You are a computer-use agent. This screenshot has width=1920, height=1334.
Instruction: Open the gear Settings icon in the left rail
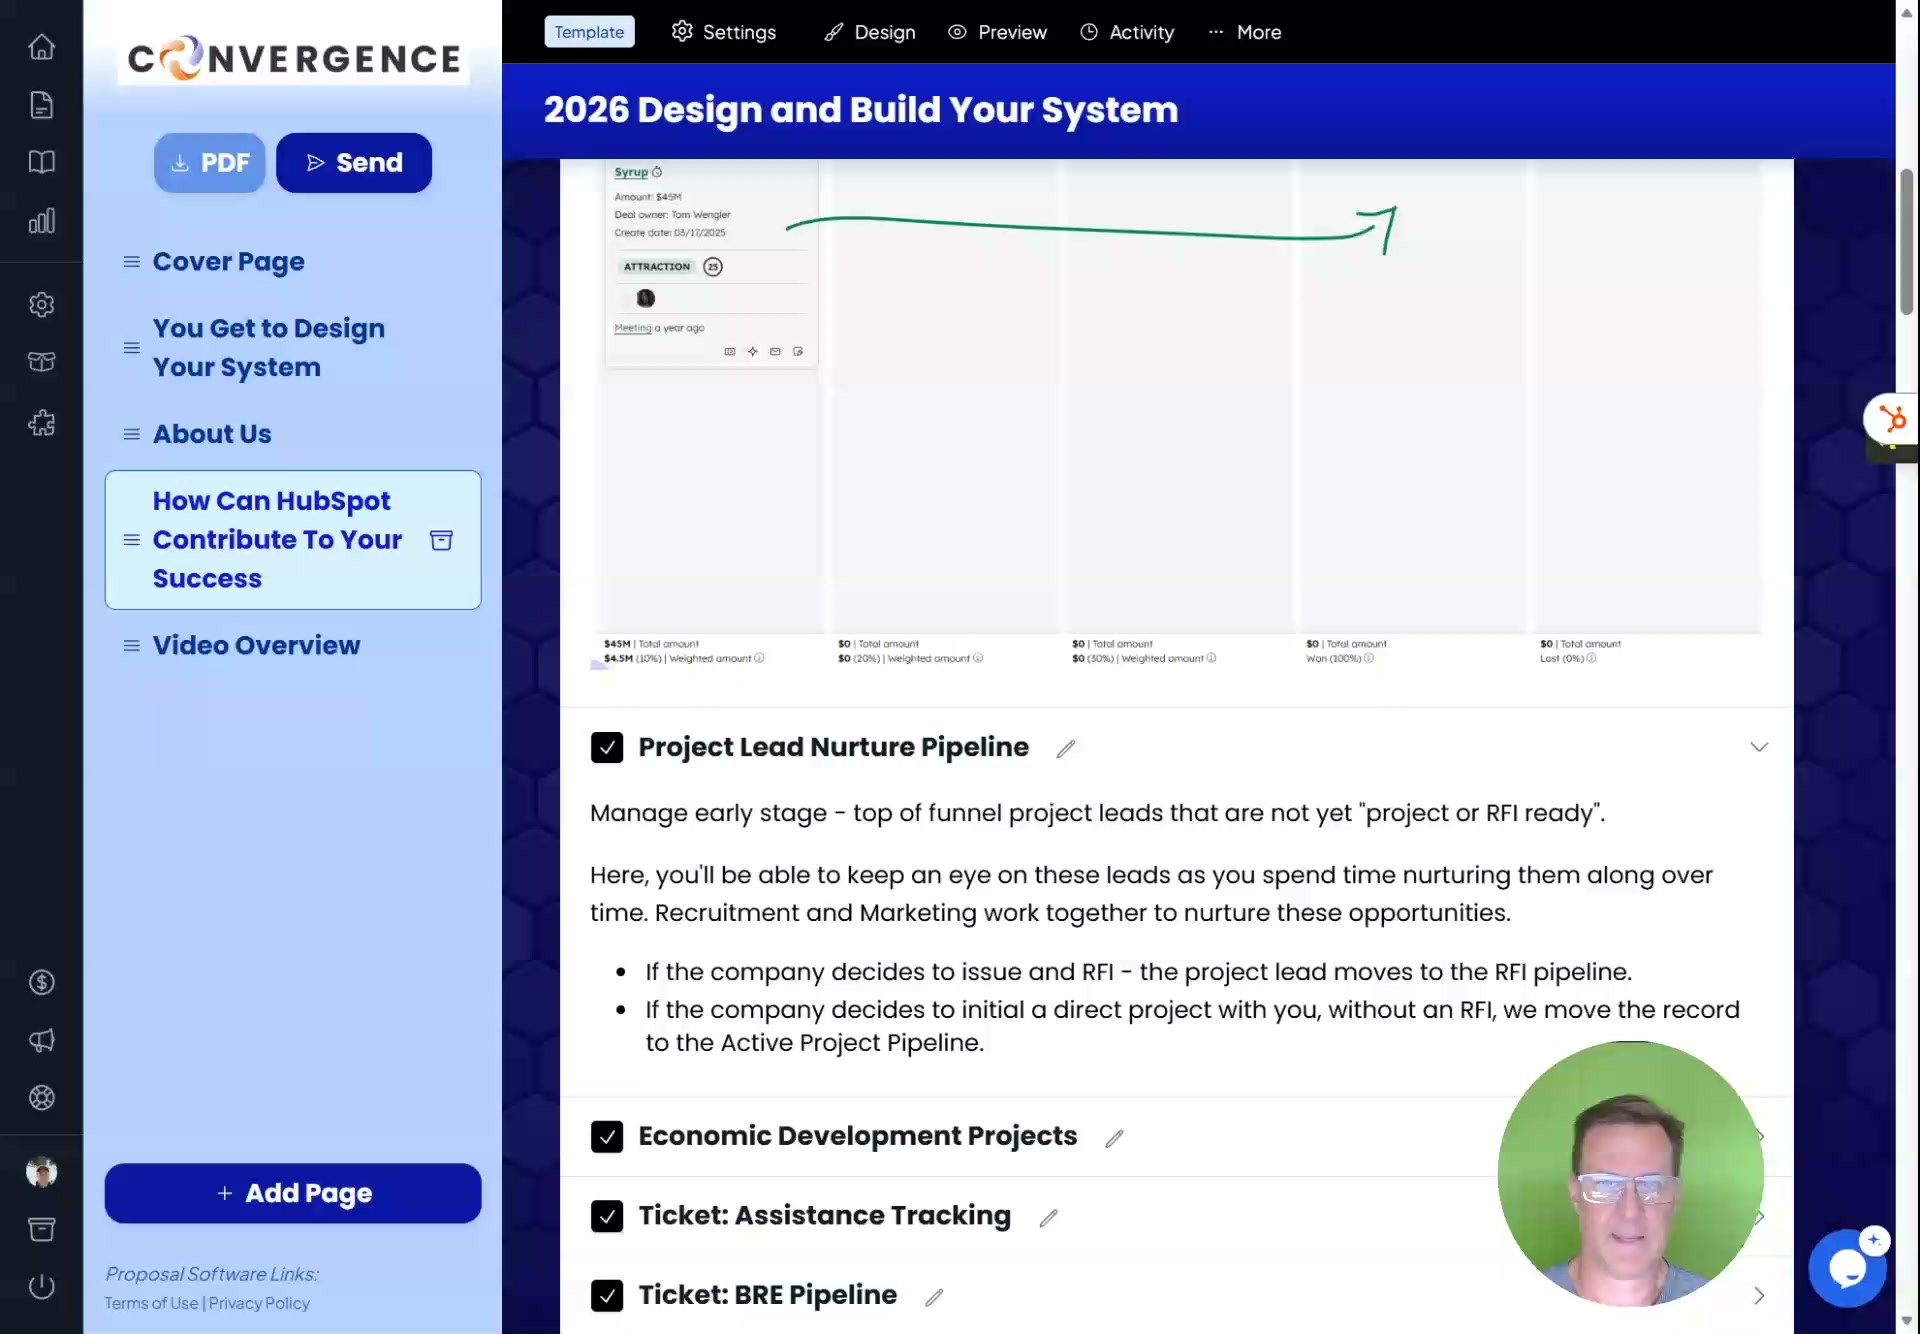click(x=41, y=304)
